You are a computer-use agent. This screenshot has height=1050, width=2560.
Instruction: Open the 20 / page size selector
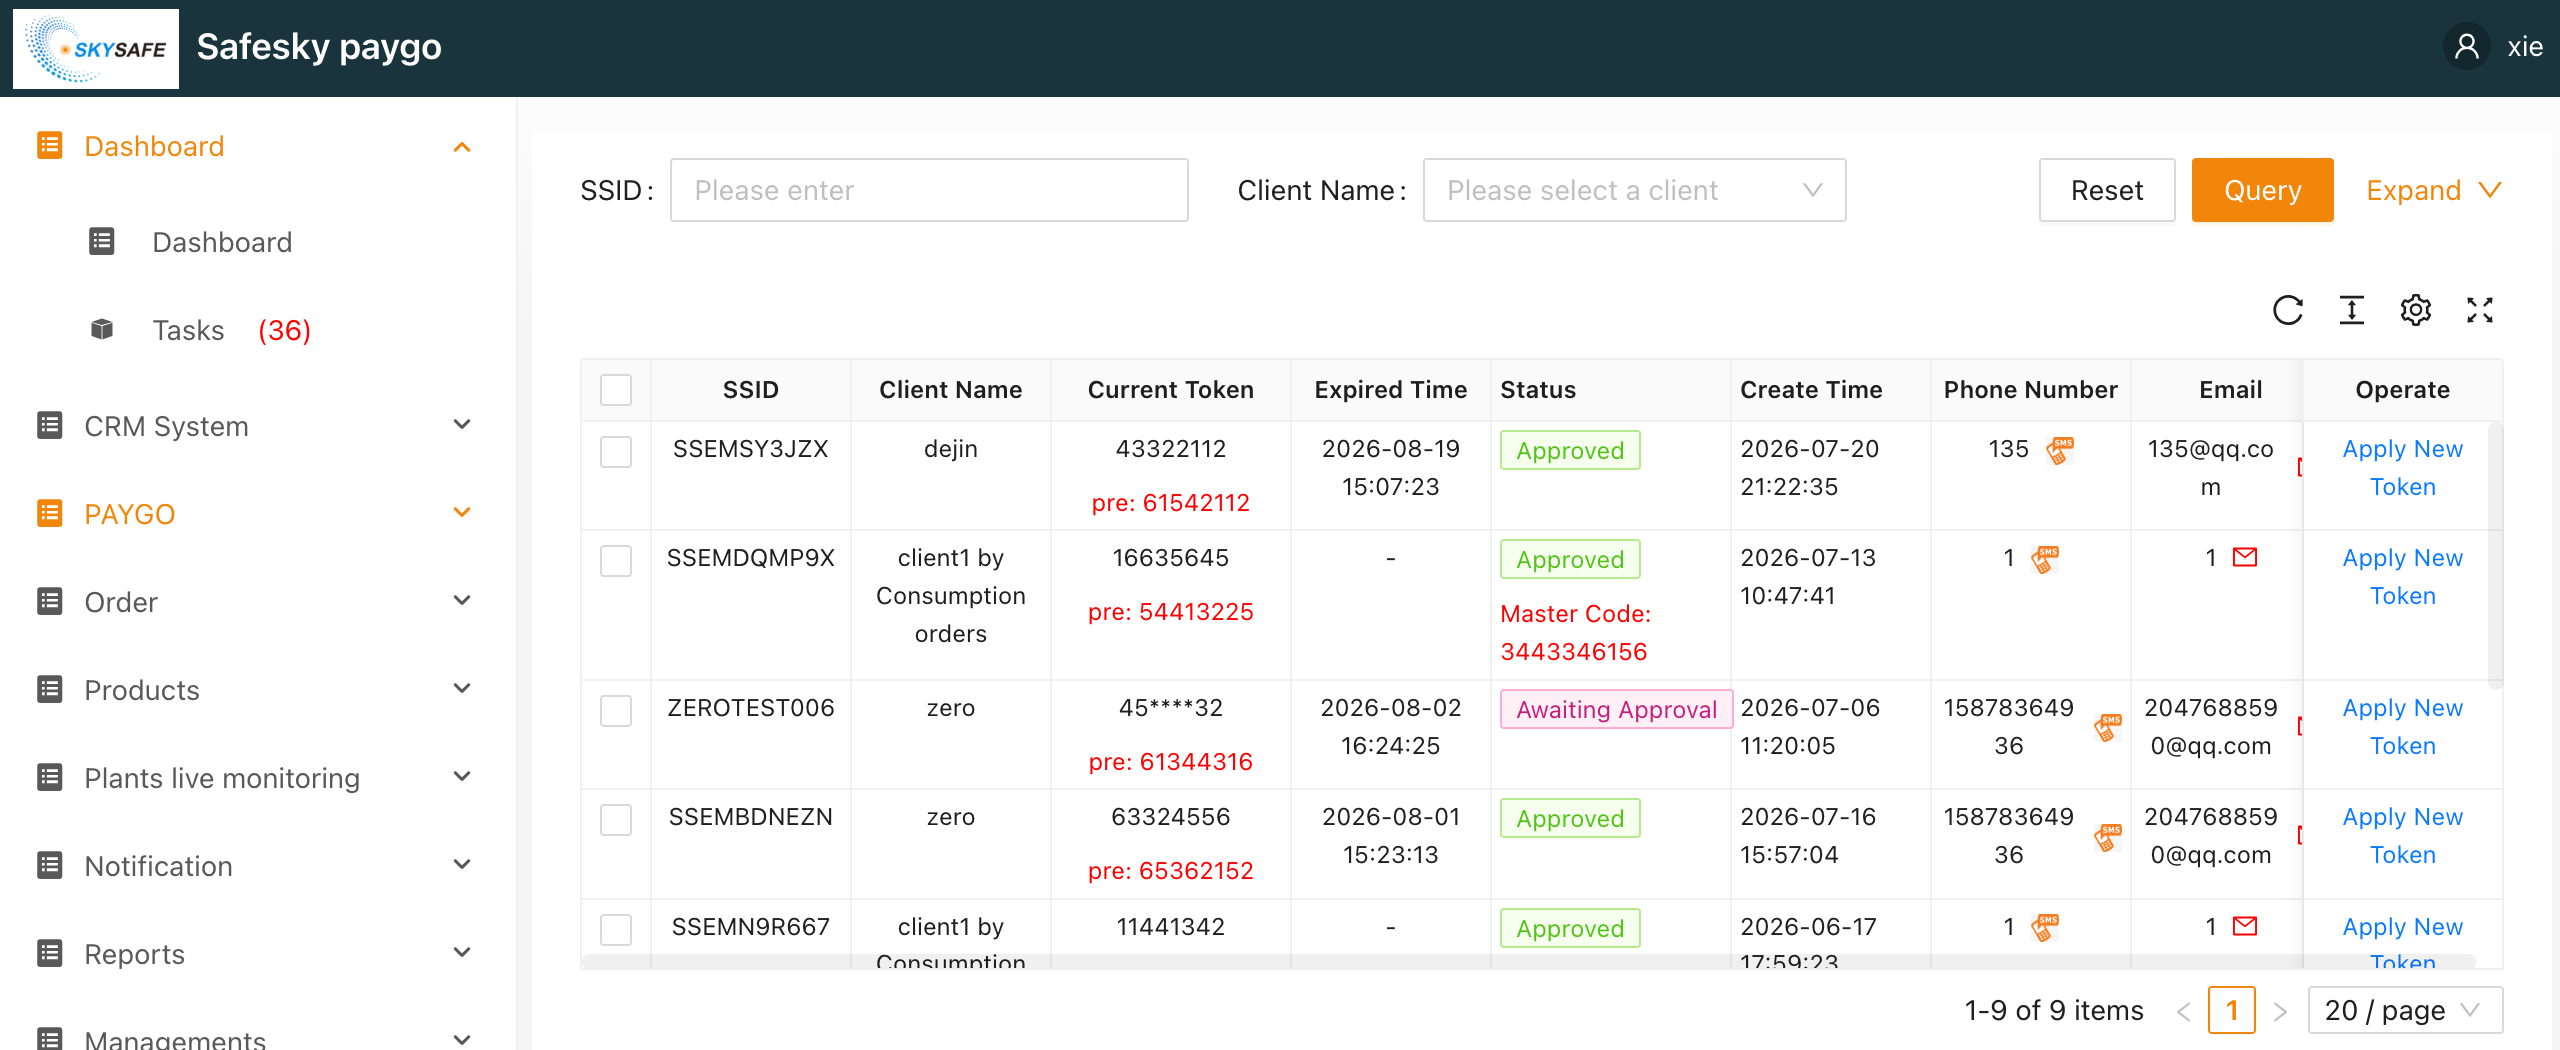point(2404,1010)
